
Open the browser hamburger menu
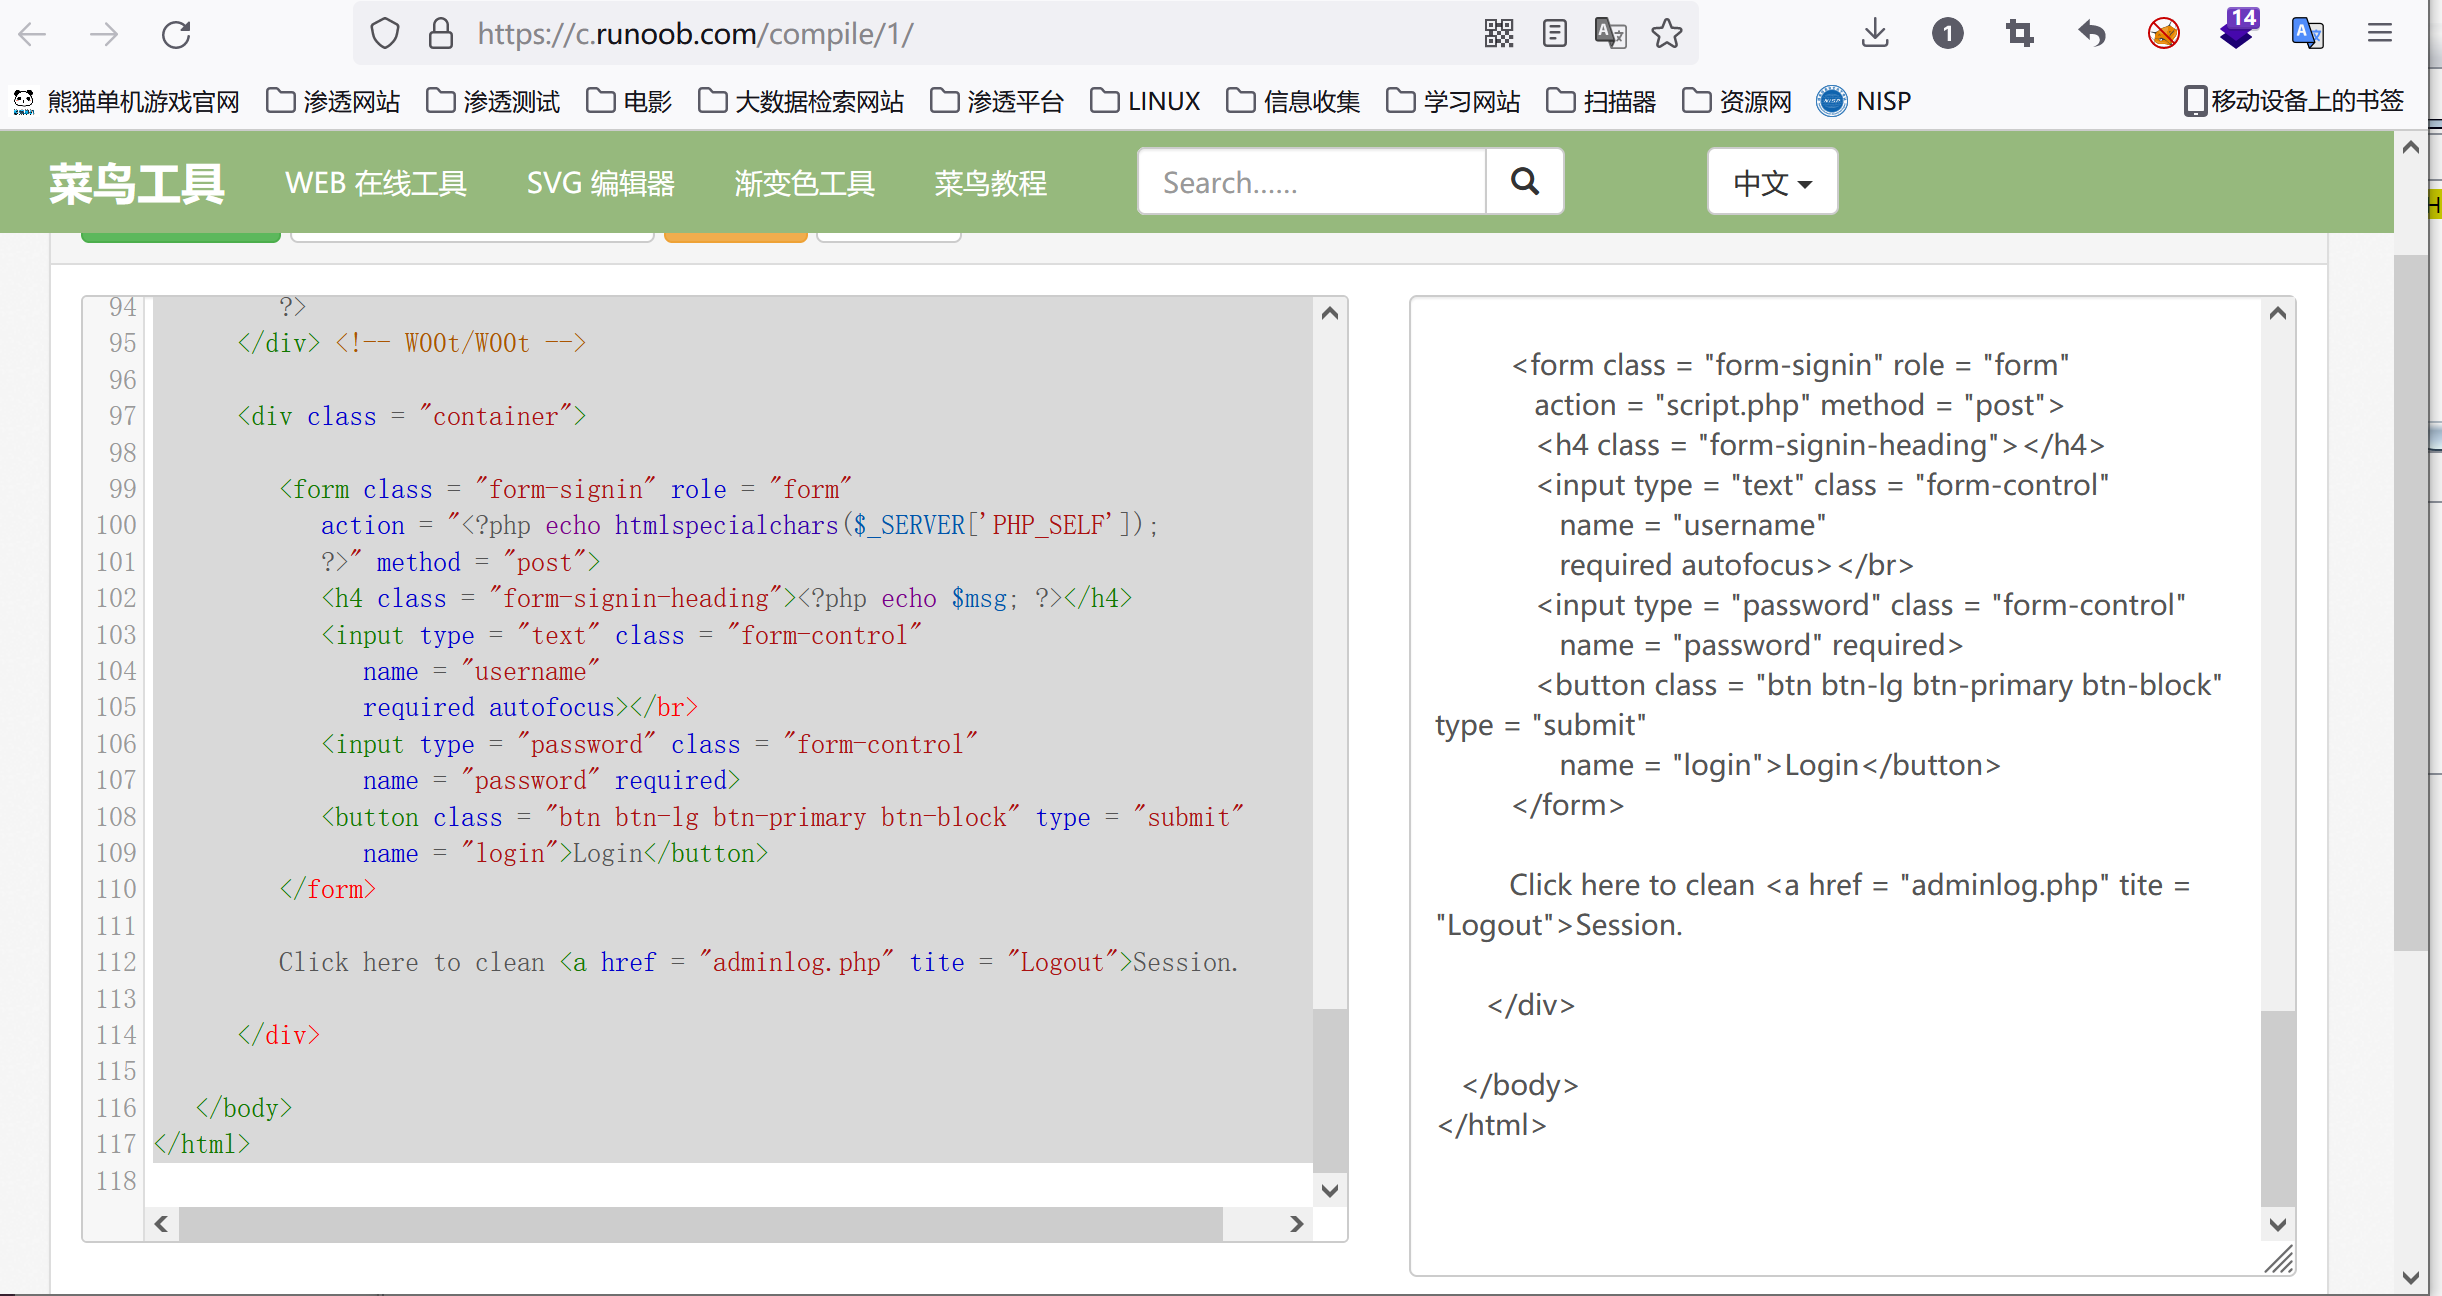tap(2380, 34)
